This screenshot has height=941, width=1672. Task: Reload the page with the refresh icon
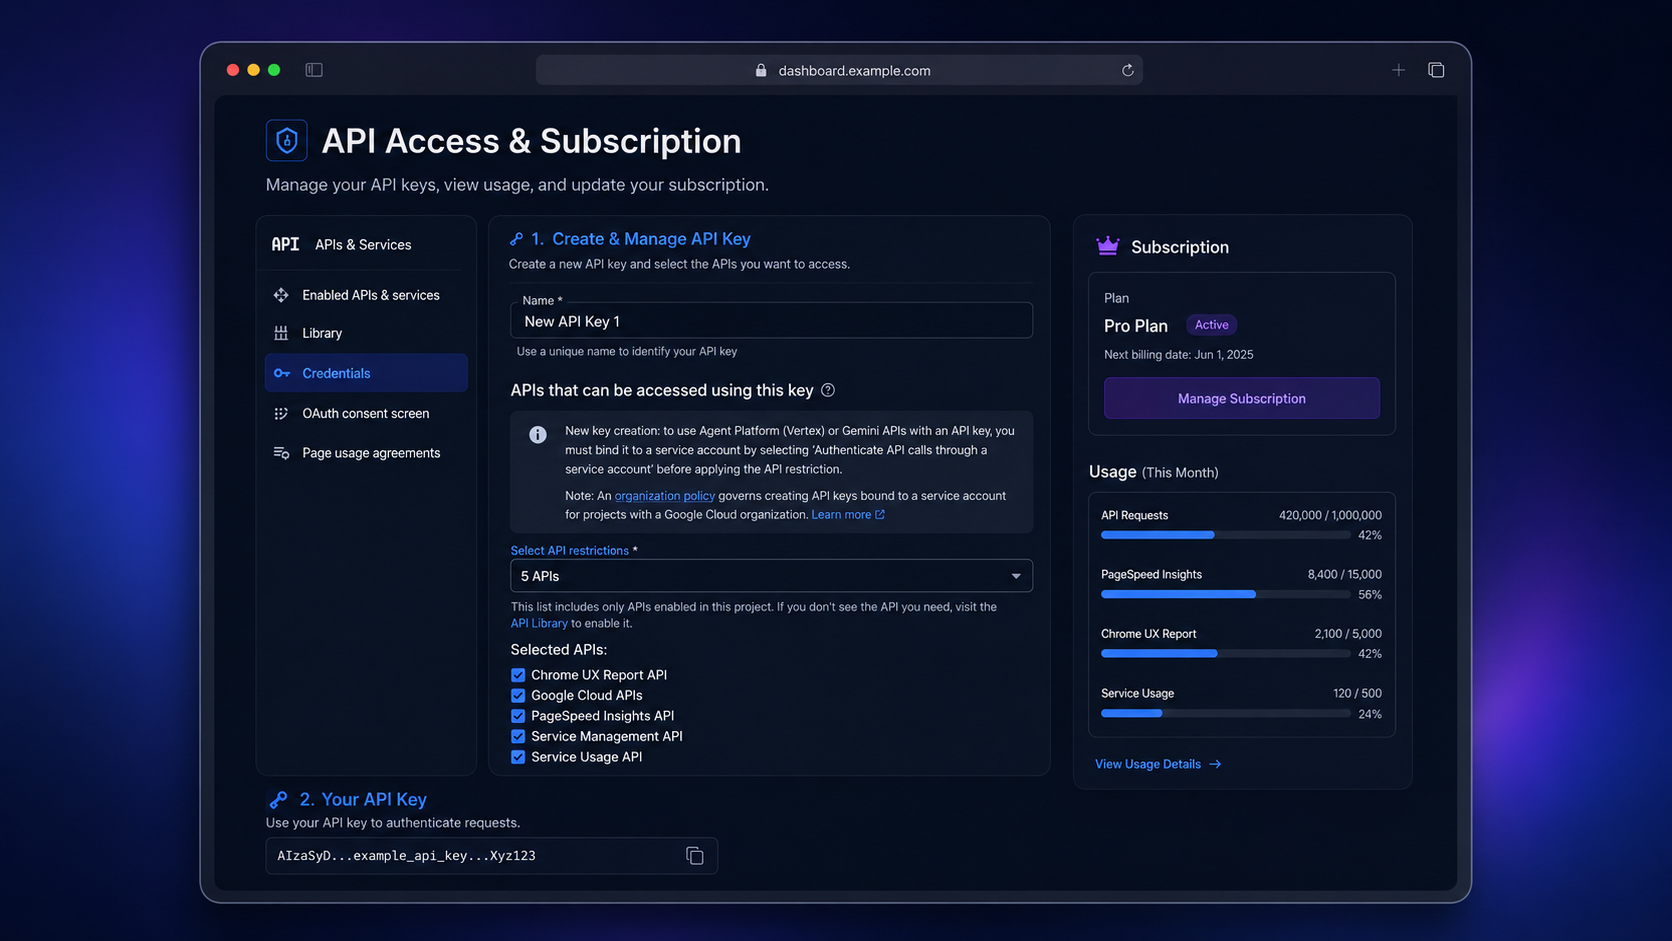(x=1127, y=70)
